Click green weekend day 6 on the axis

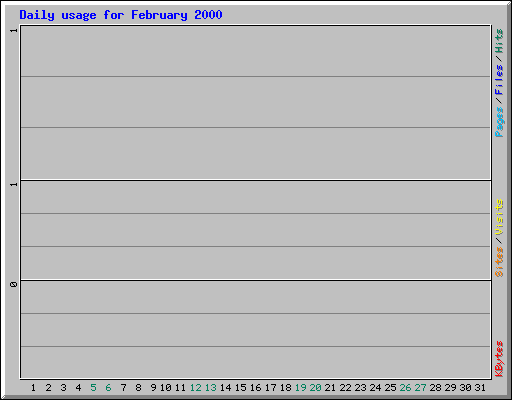108,388
